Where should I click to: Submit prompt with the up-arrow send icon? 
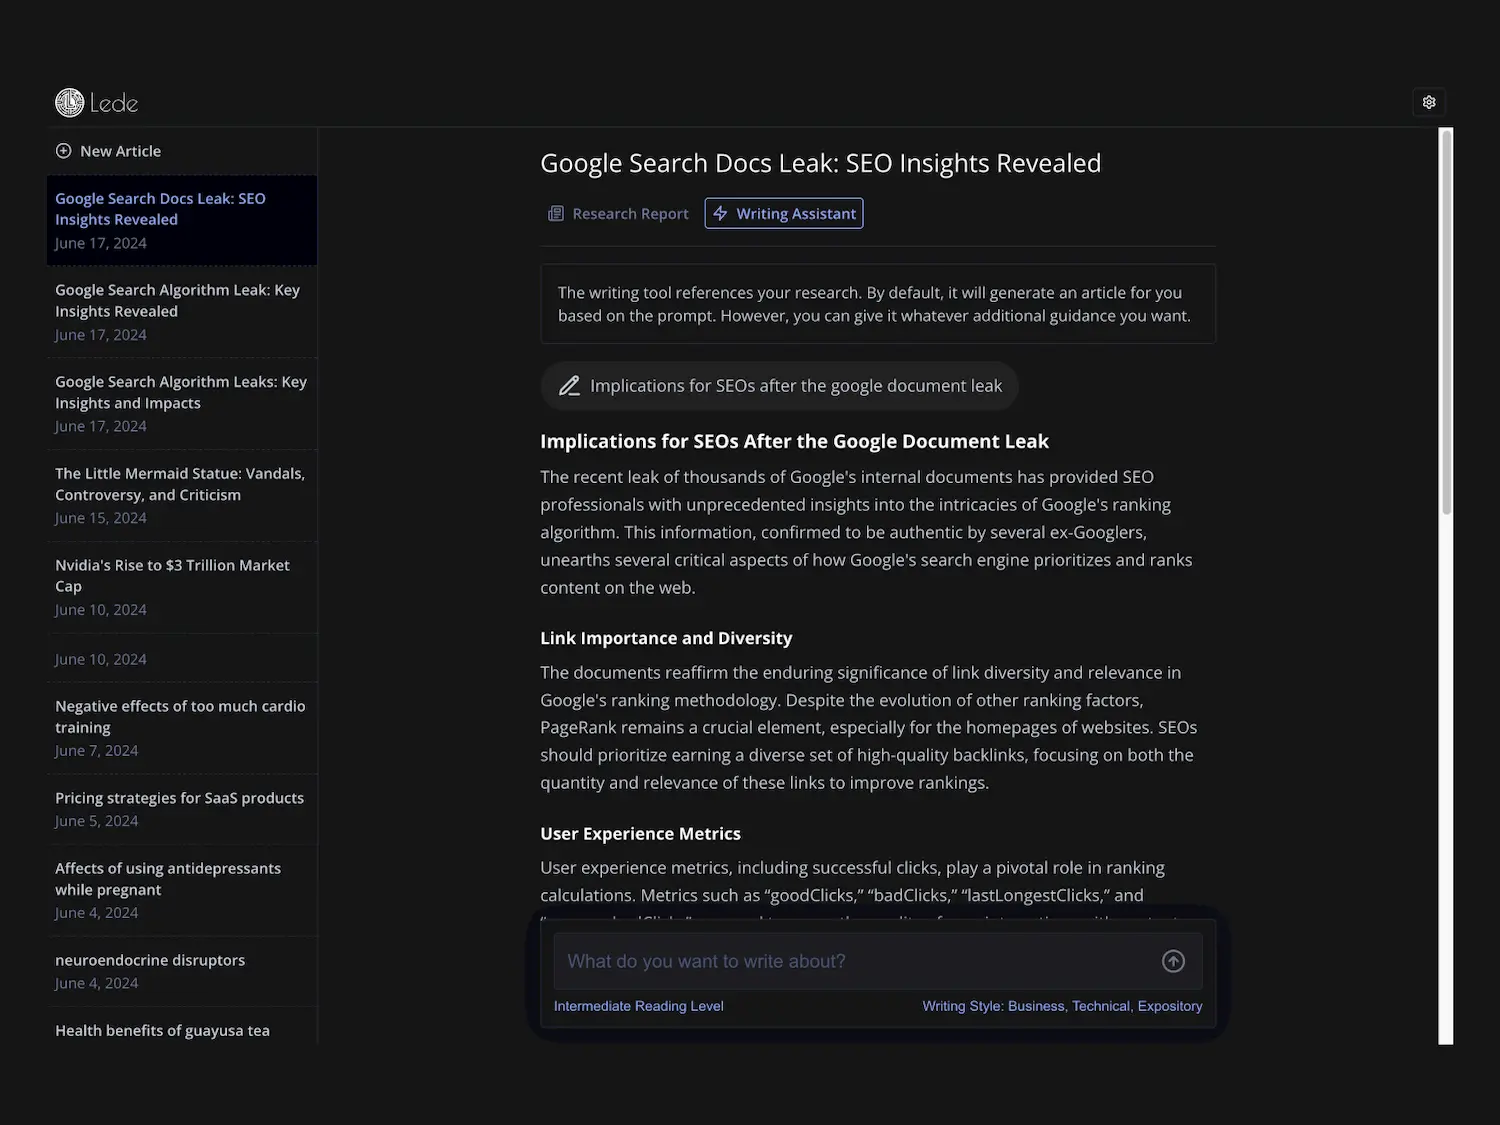point(1173,961)
